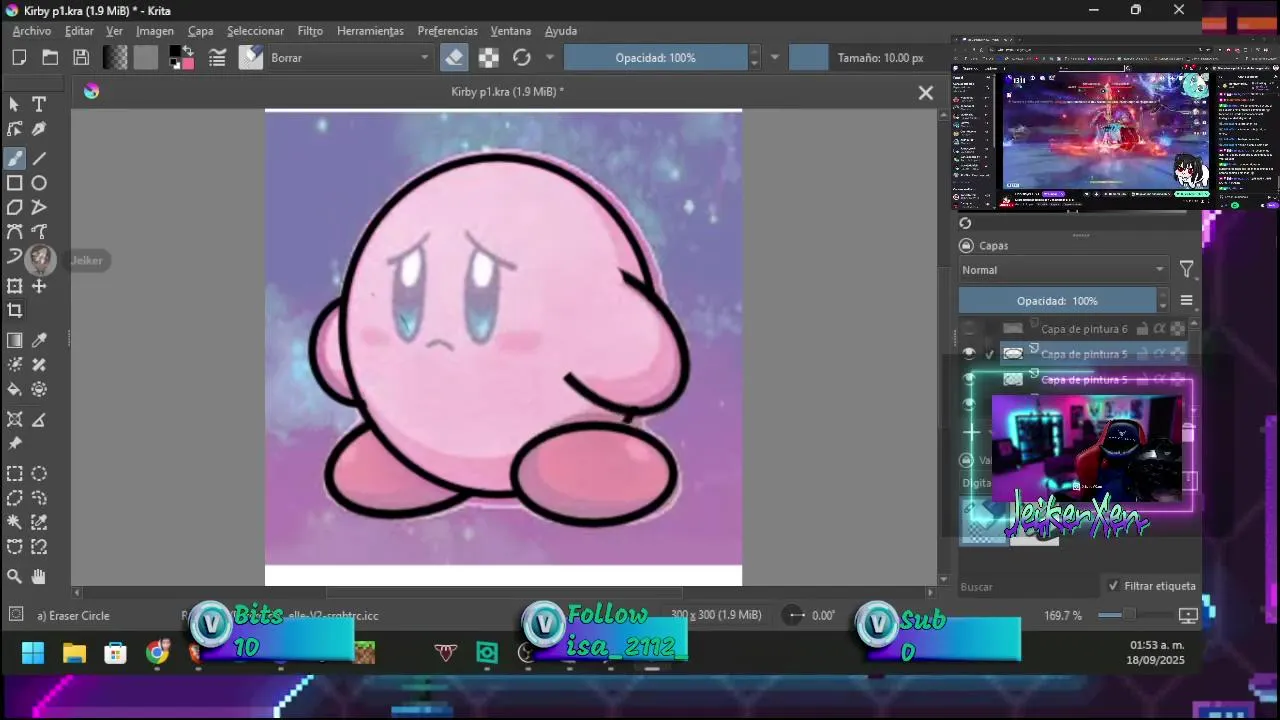
Task: Select the Freehand Selection tool
Action: click(39, 498)
